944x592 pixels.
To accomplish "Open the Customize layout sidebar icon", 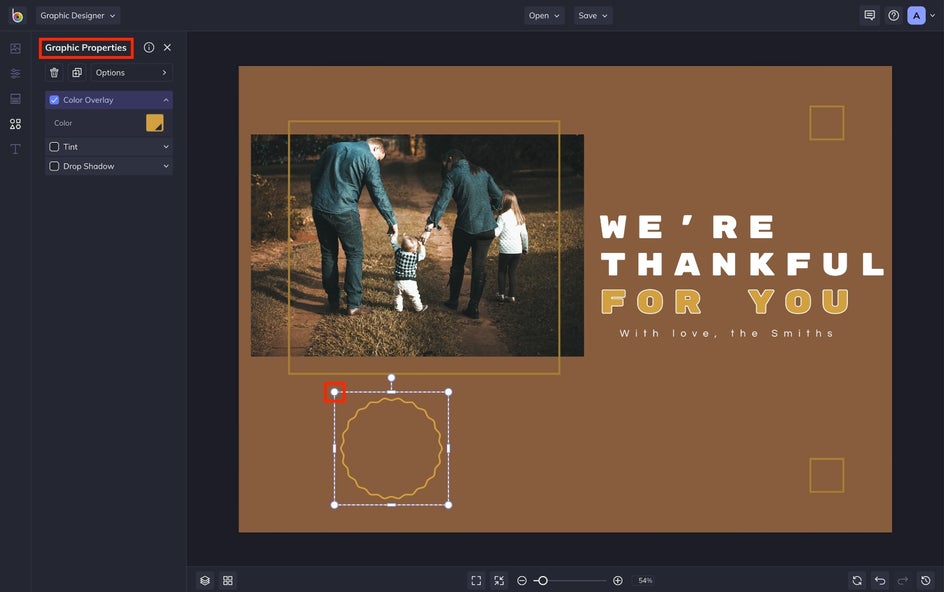I will coord(16,99).
